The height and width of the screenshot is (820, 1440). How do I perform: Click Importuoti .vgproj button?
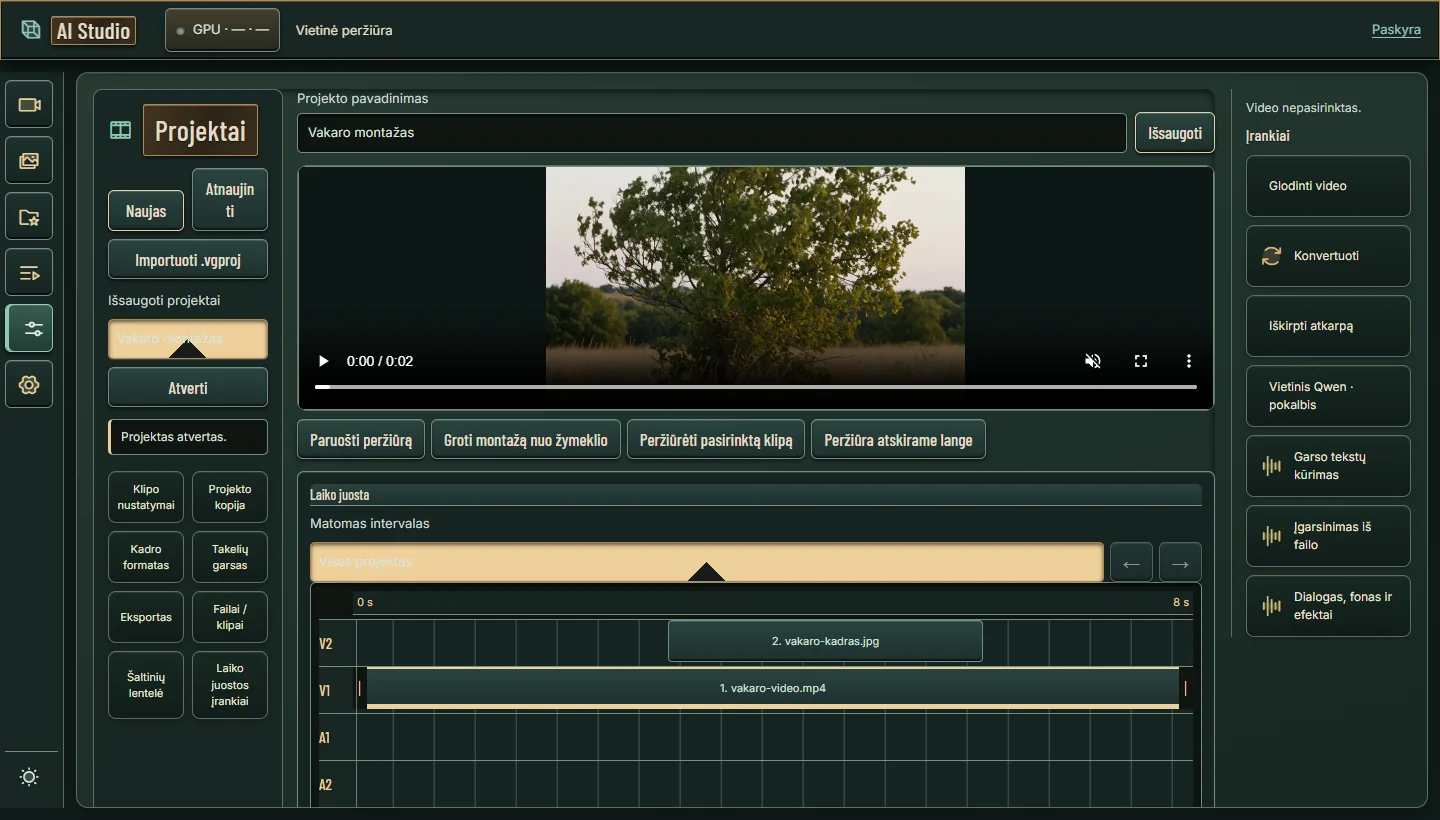[188, 260]
